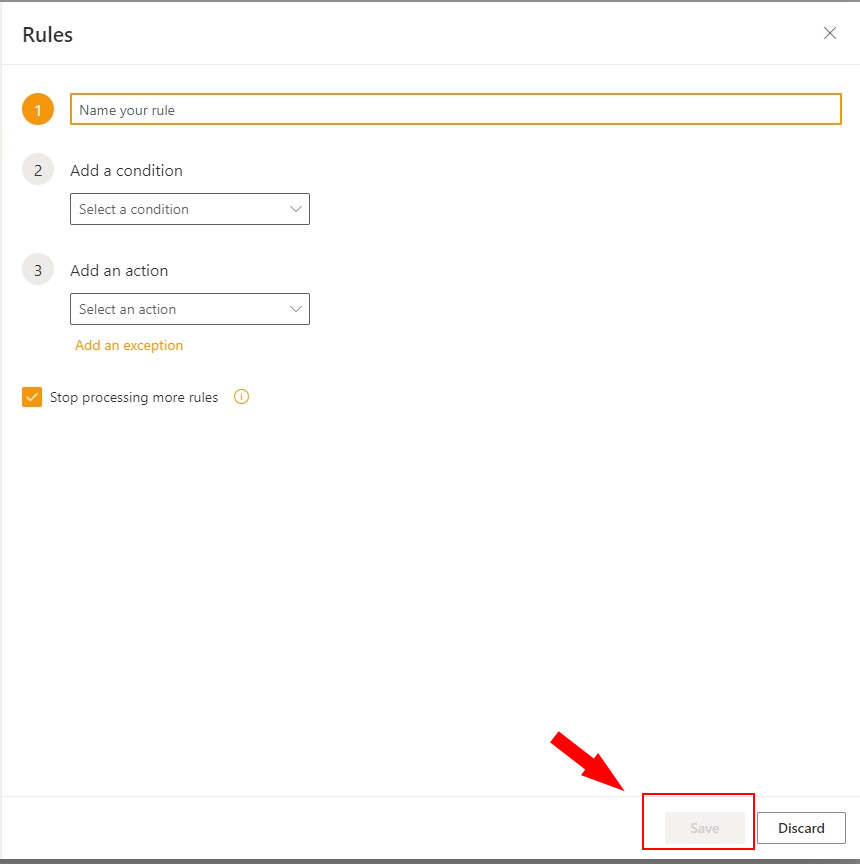Click the Add a condition heading
Viewport: 860px width, 864px height.
[x=126, y=170]
